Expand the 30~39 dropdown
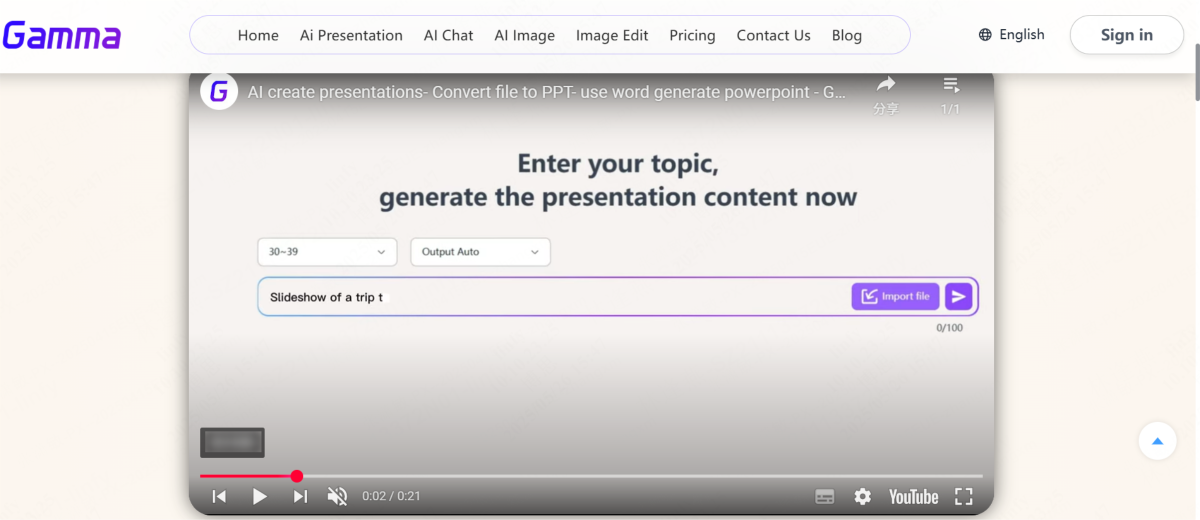 (327, 252)
